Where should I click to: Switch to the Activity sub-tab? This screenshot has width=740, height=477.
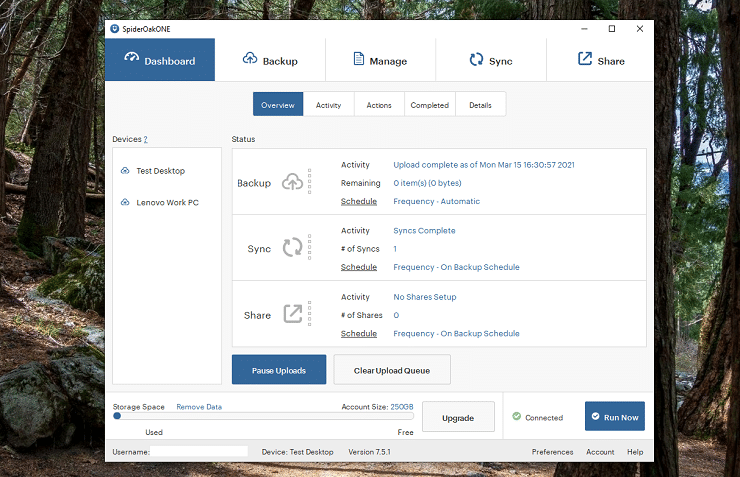click(x=328, y=105)
